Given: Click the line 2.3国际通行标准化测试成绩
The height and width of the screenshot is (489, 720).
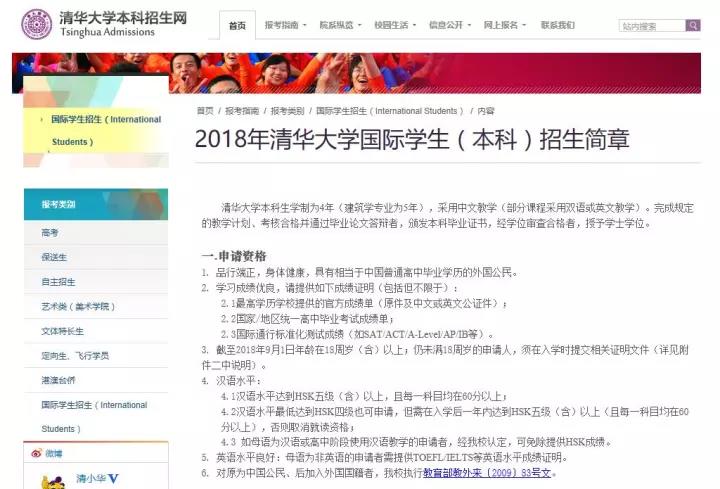Looking at the screenshot, I should point(357,334).
